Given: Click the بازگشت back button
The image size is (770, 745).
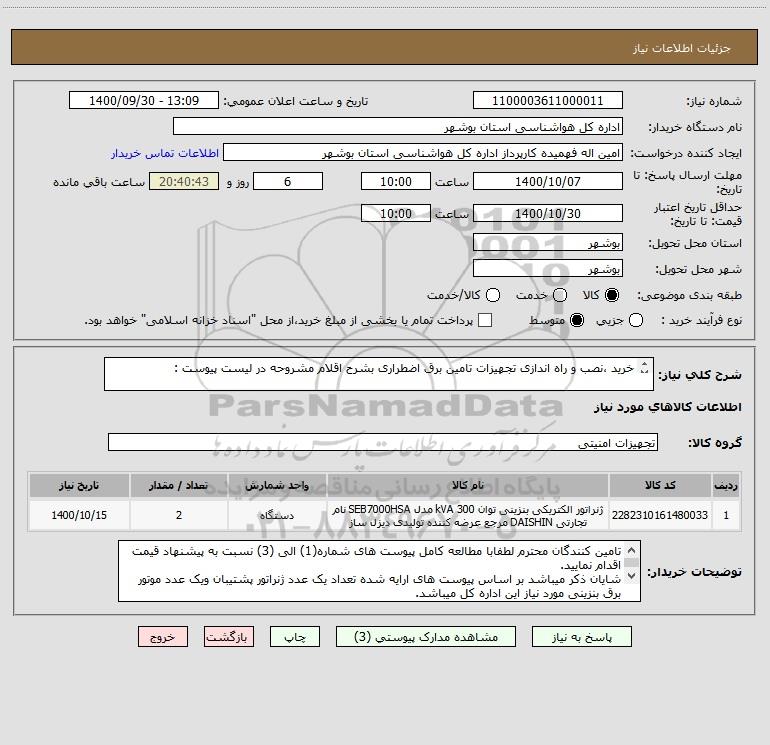Looking at the screenshot, I should 229,637.
